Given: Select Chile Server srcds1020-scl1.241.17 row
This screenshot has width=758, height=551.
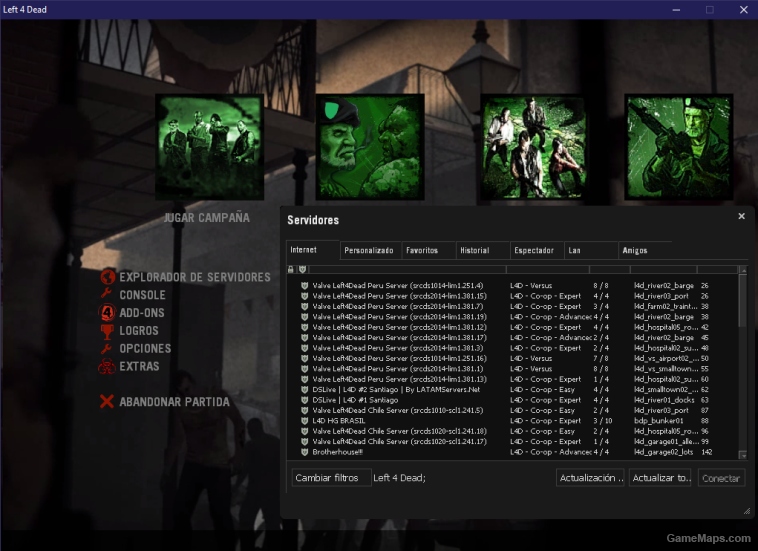Looking at the screenshot, I should point(512,441).
